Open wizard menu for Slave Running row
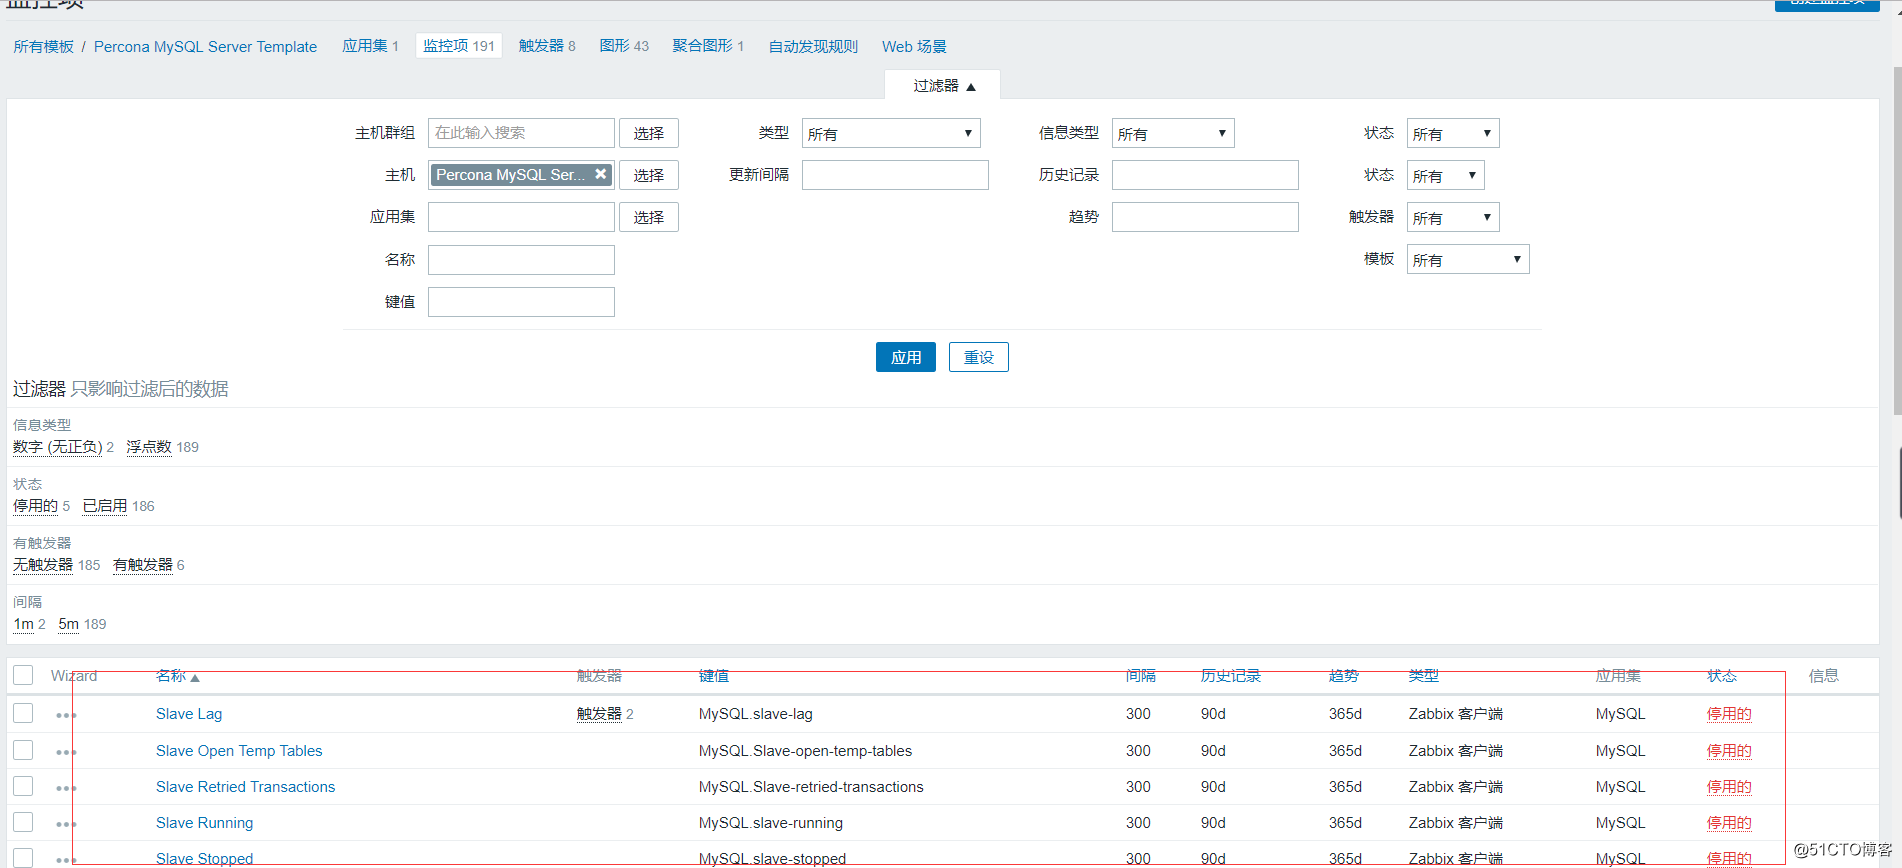 point(66,824)
